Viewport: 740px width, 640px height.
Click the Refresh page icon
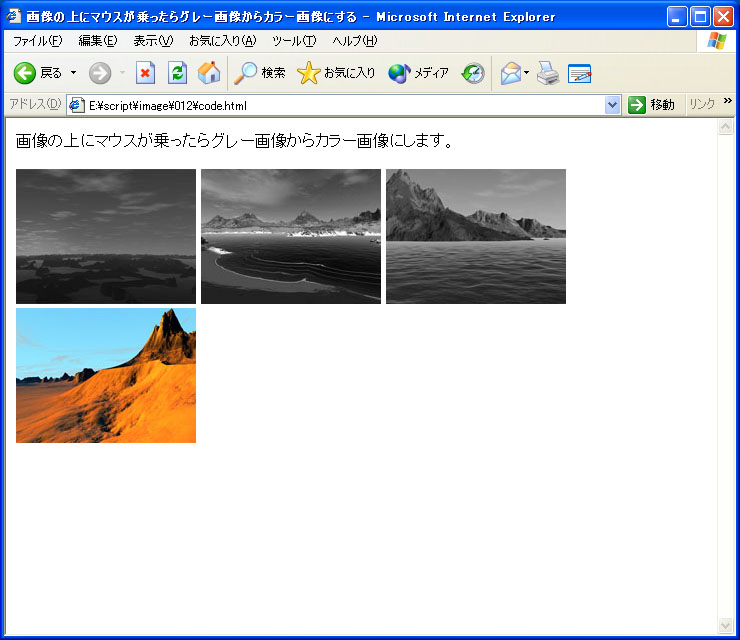[177, 73]
